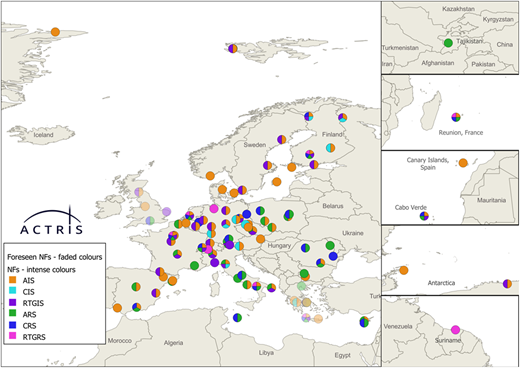Click the ACTRIS logo

52,220
